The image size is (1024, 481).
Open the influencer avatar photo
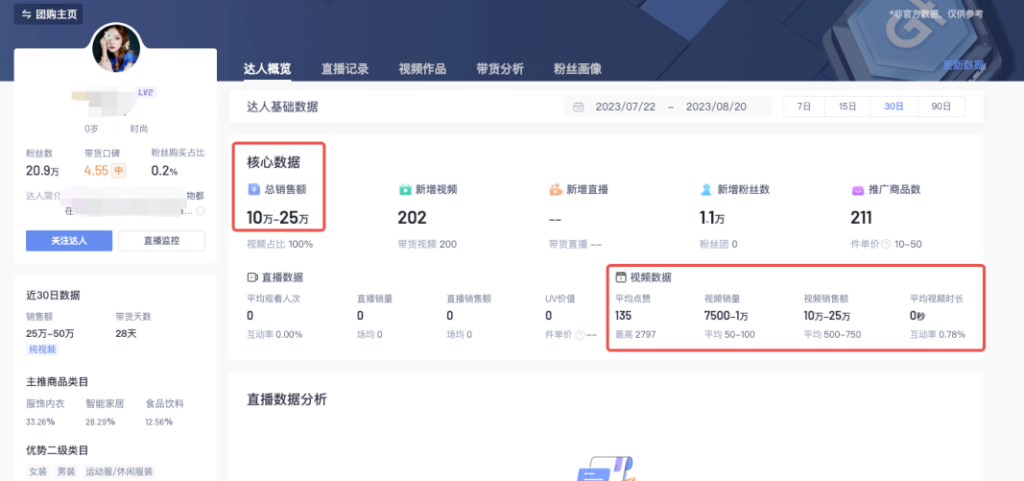click(x=116, y=49)
